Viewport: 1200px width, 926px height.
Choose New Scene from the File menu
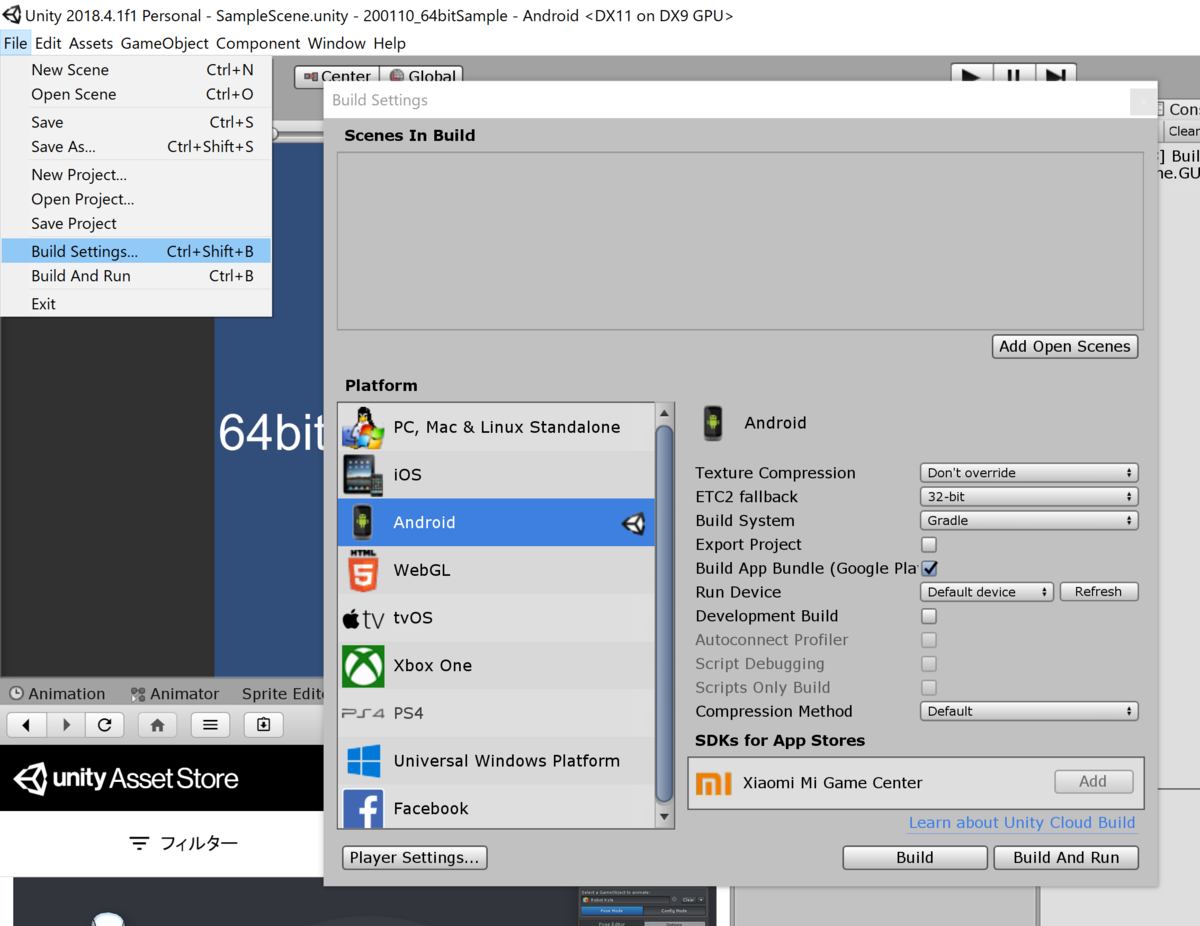coord(136,70)
